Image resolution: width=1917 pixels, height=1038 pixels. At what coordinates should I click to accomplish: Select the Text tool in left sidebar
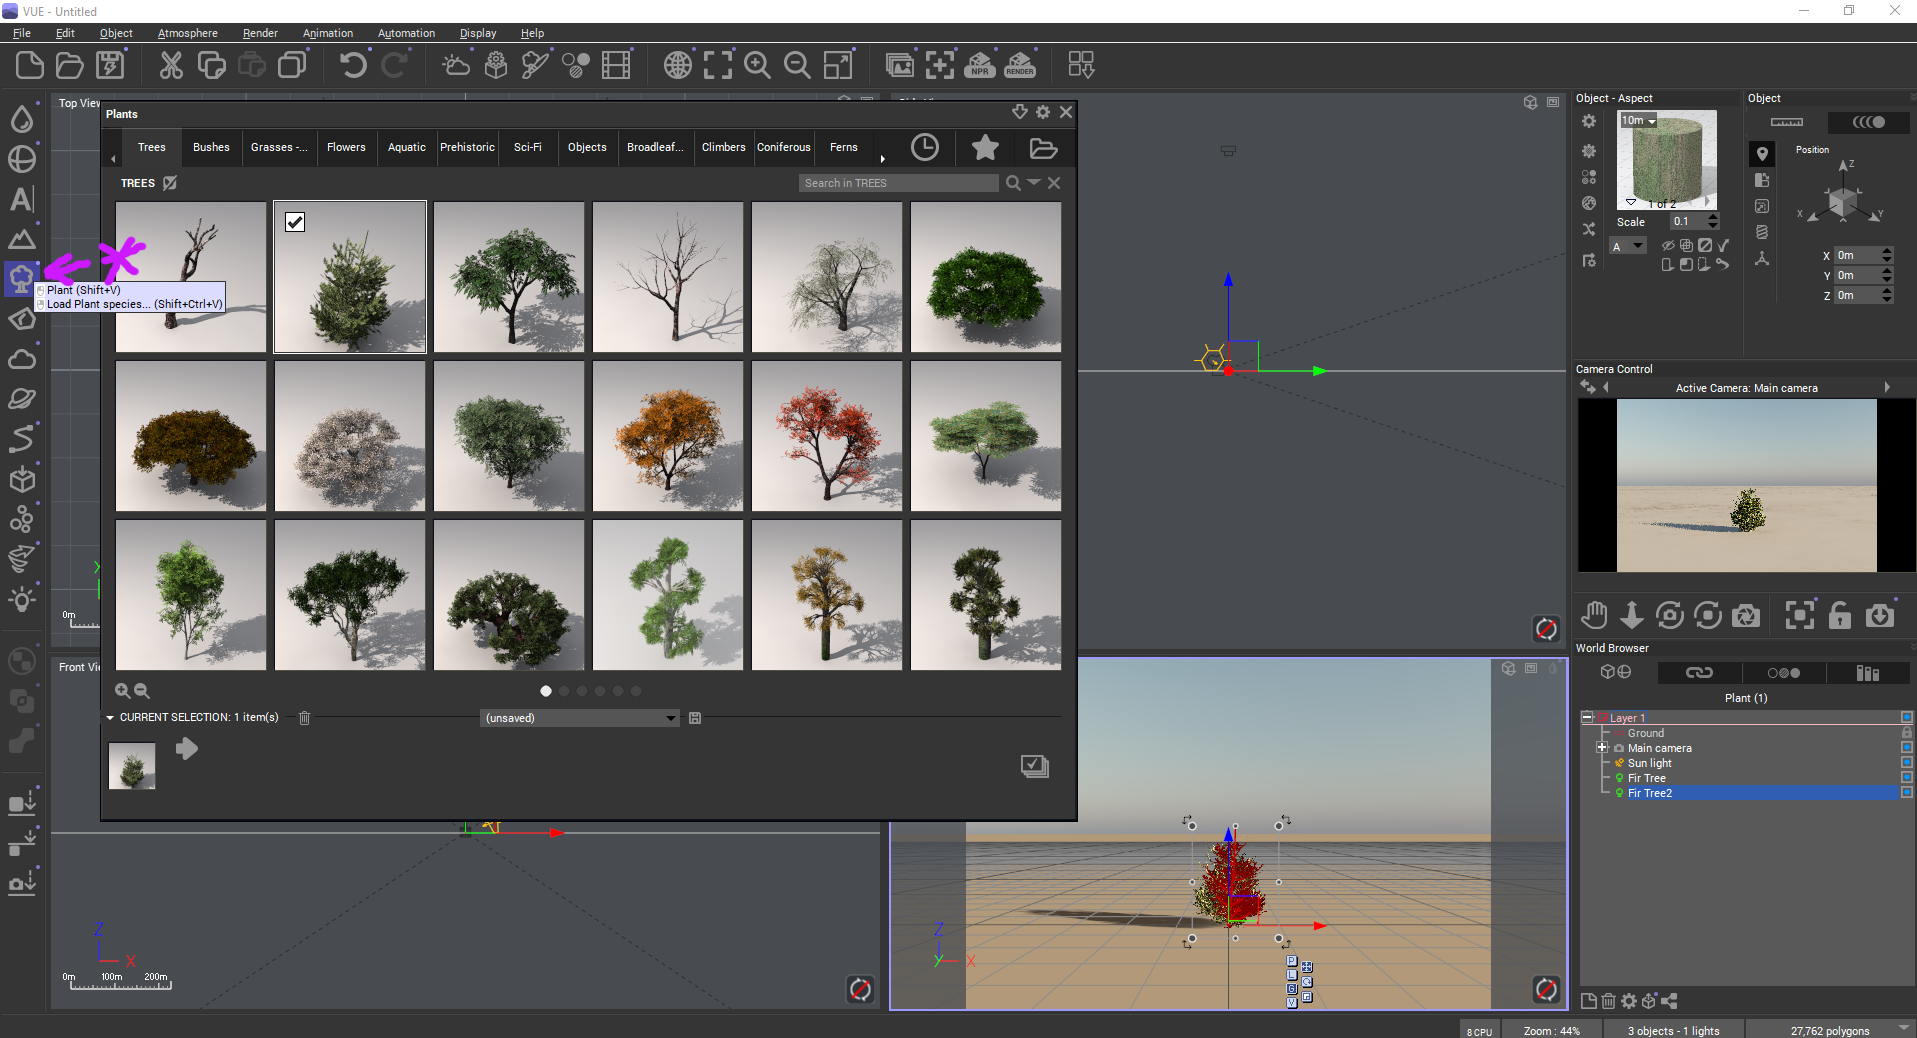click(x=22, y=199)
